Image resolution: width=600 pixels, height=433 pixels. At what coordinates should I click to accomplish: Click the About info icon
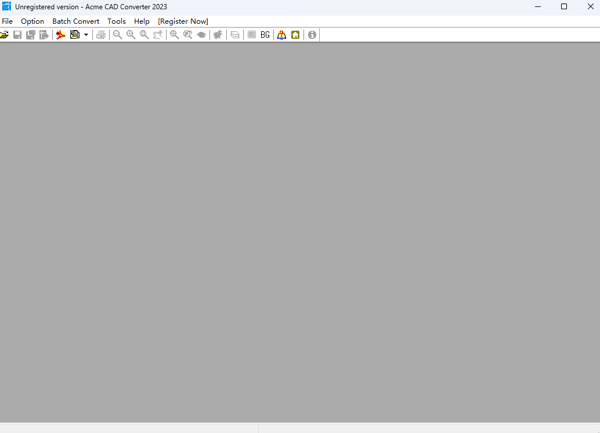coord(312,35)
